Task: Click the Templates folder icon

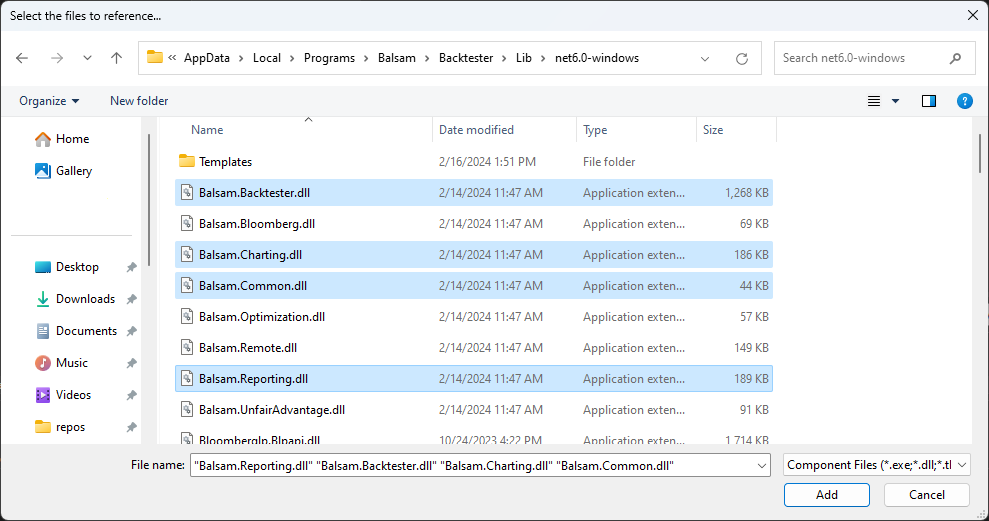Action: (187, 161)
